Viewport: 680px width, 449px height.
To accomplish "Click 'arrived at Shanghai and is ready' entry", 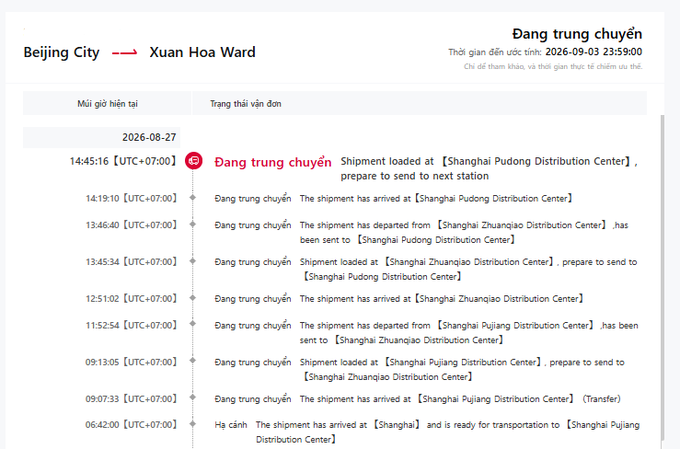I will (448, 432).
